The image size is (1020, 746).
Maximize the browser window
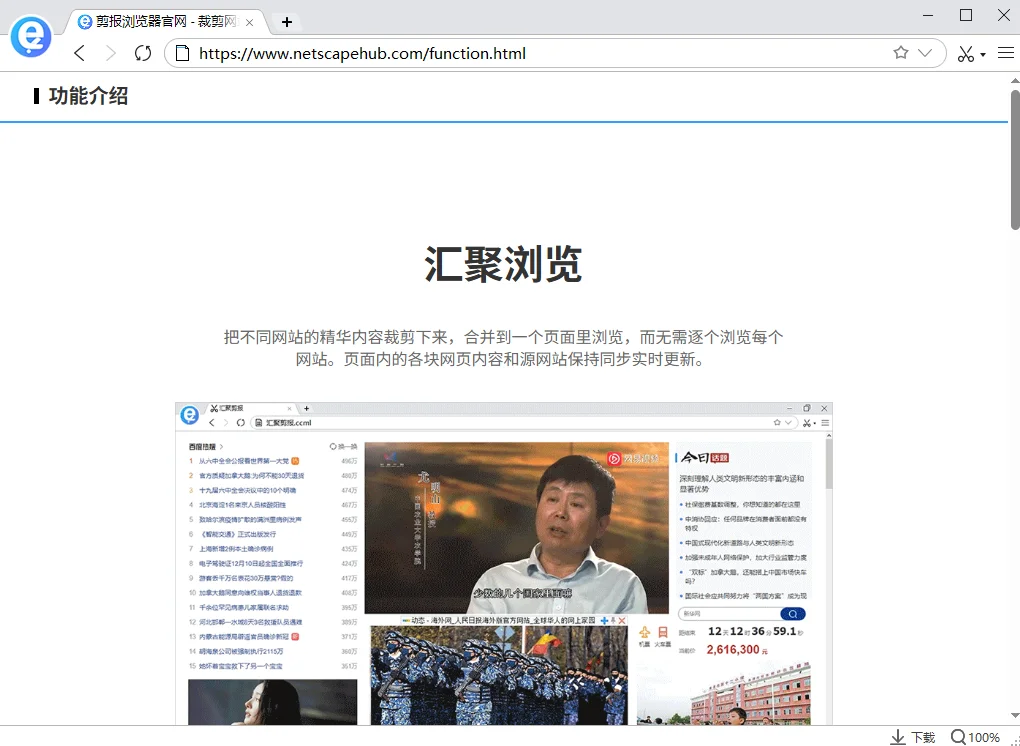point(966,15)
